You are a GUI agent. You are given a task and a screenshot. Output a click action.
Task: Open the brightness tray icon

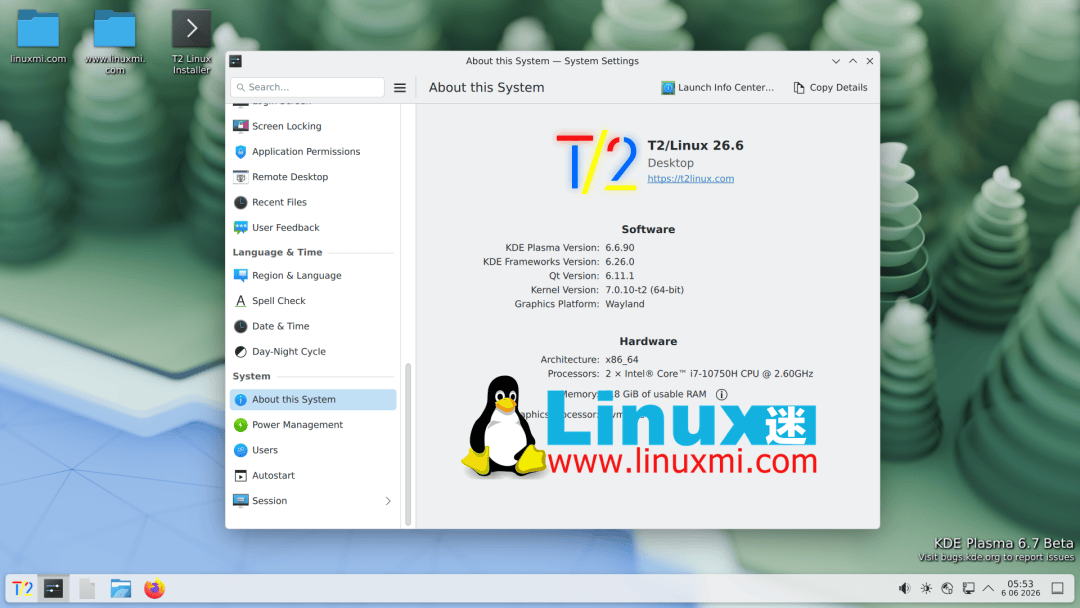(926, 589)
